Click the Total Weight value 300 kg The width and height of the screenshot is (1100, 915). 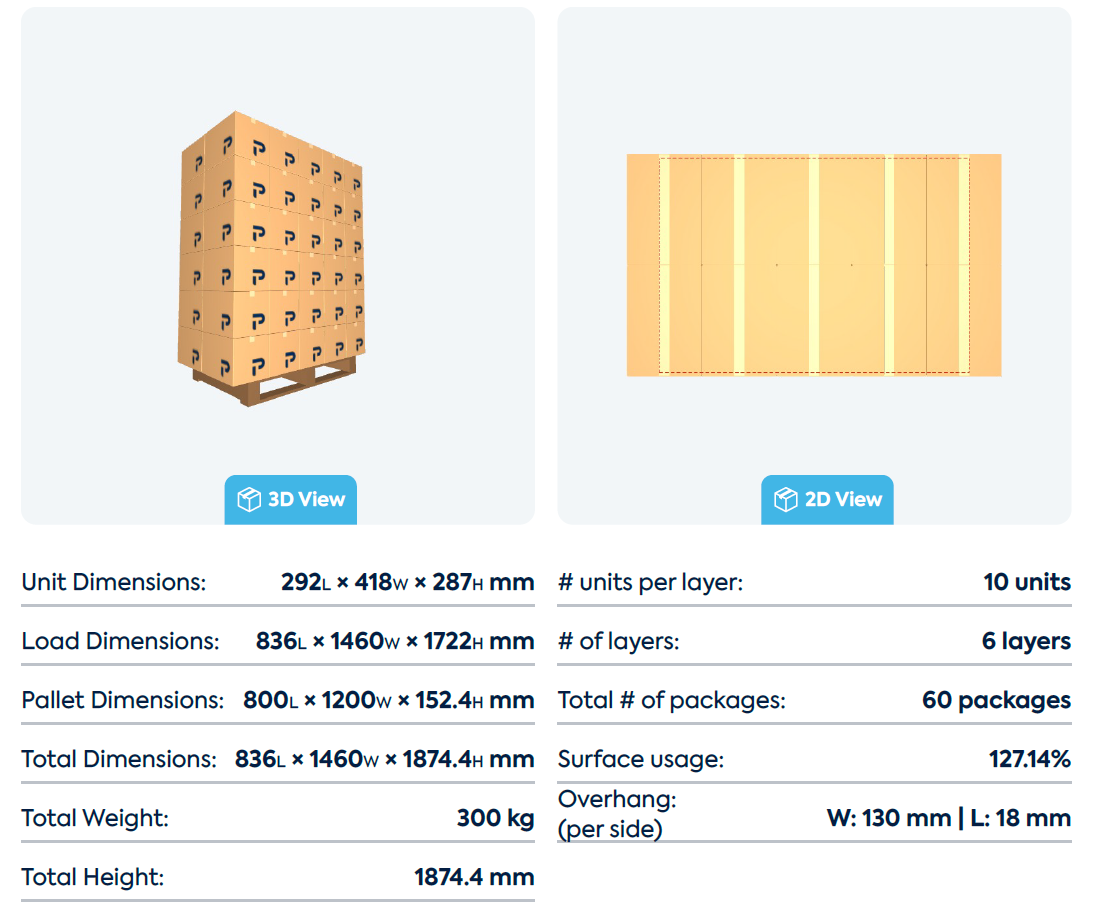(495, 818)
